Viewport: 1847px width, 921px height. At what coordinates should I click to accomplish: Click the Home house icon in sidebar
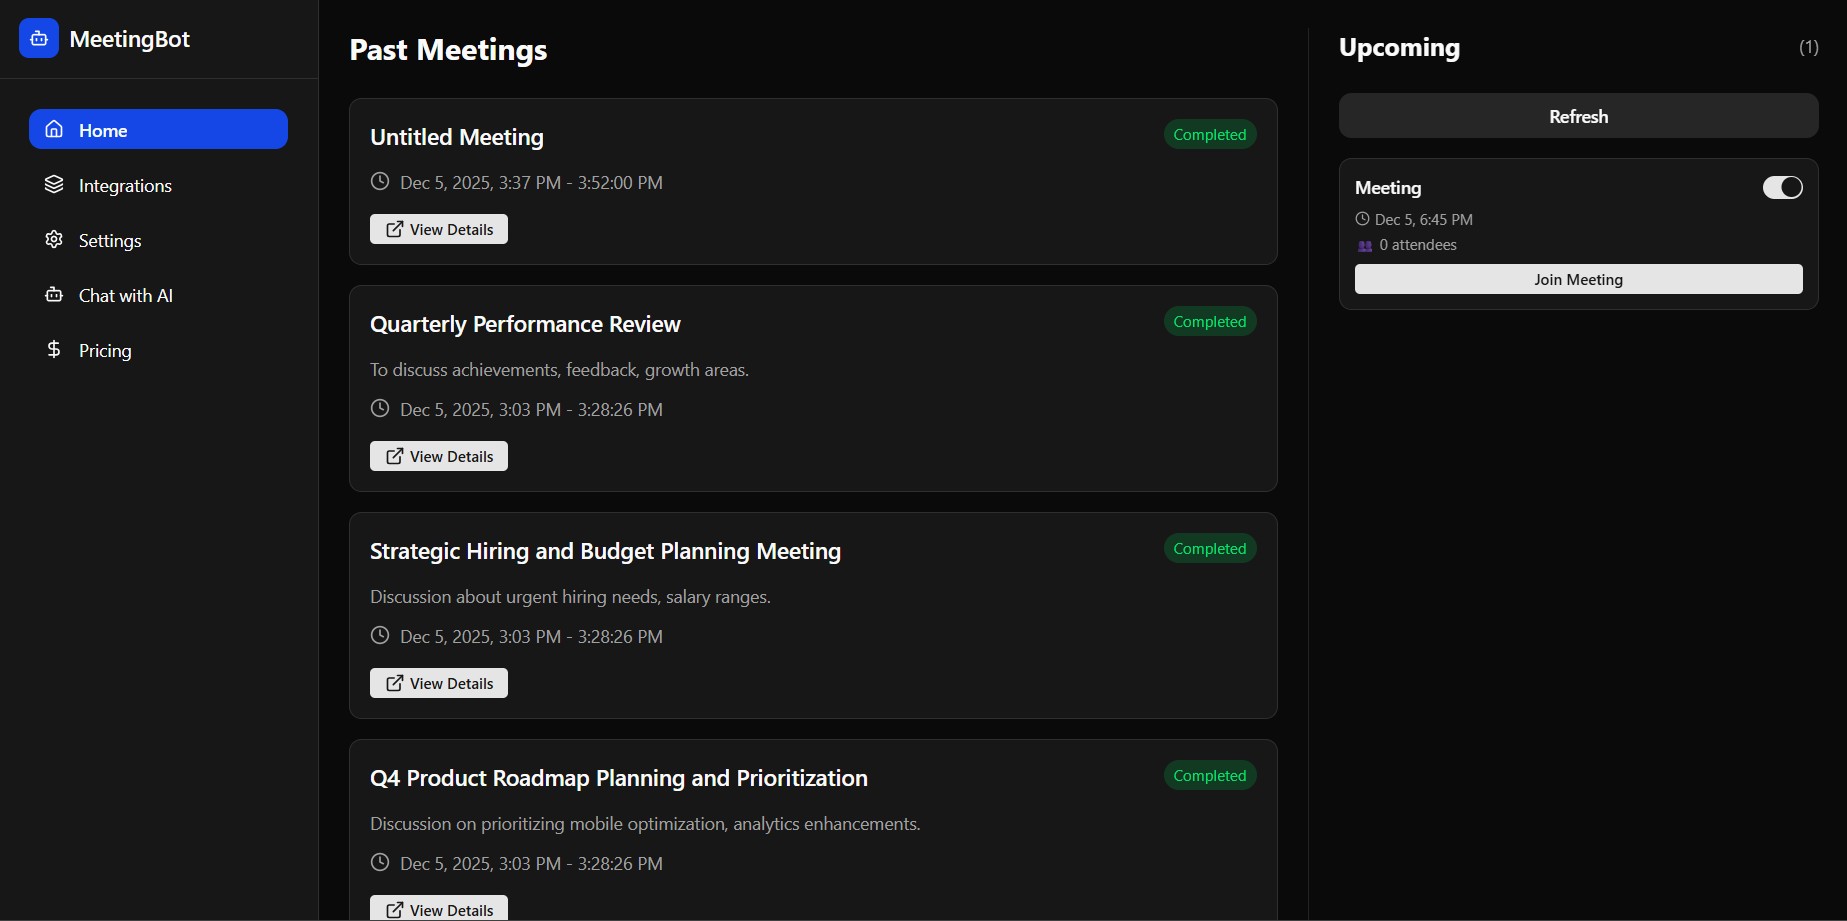(54, 130)
